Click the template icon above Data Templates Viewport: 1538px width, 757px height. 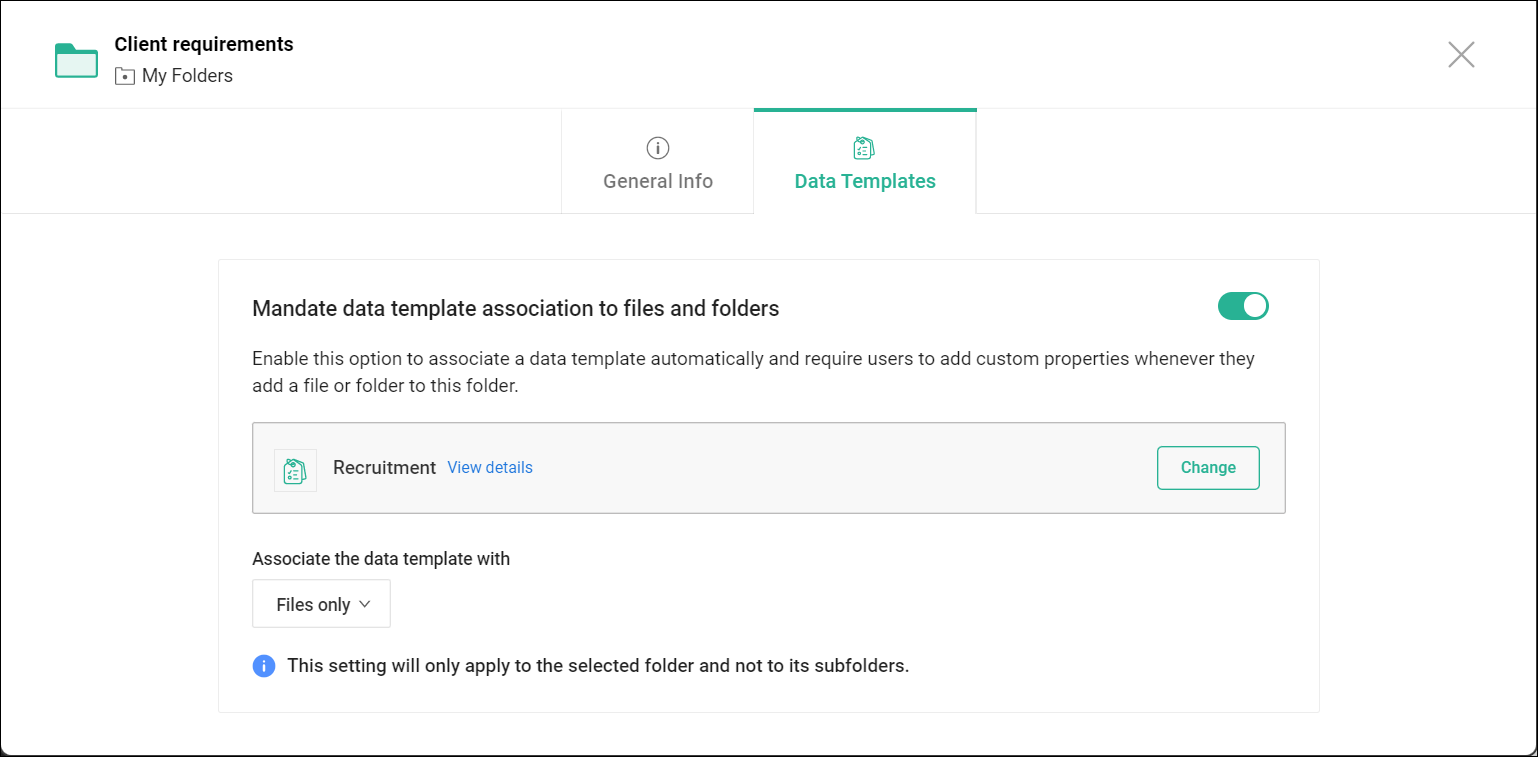tap(864, 148)
